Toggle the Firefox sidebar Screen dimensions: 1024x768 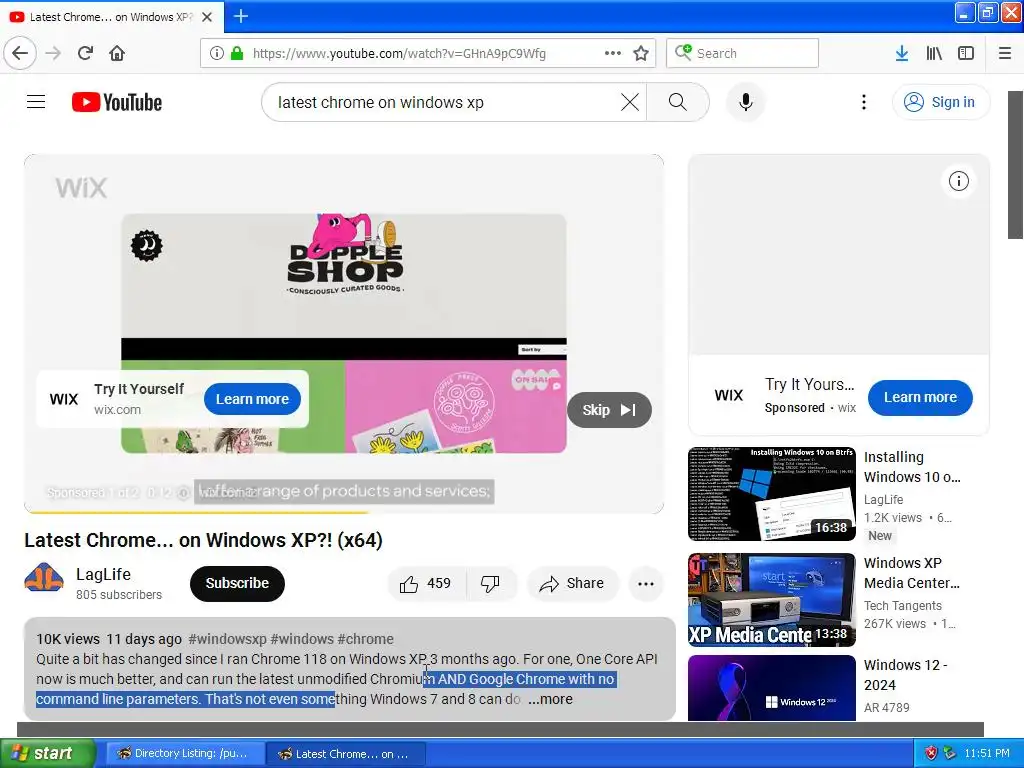(x=966, y=53)
